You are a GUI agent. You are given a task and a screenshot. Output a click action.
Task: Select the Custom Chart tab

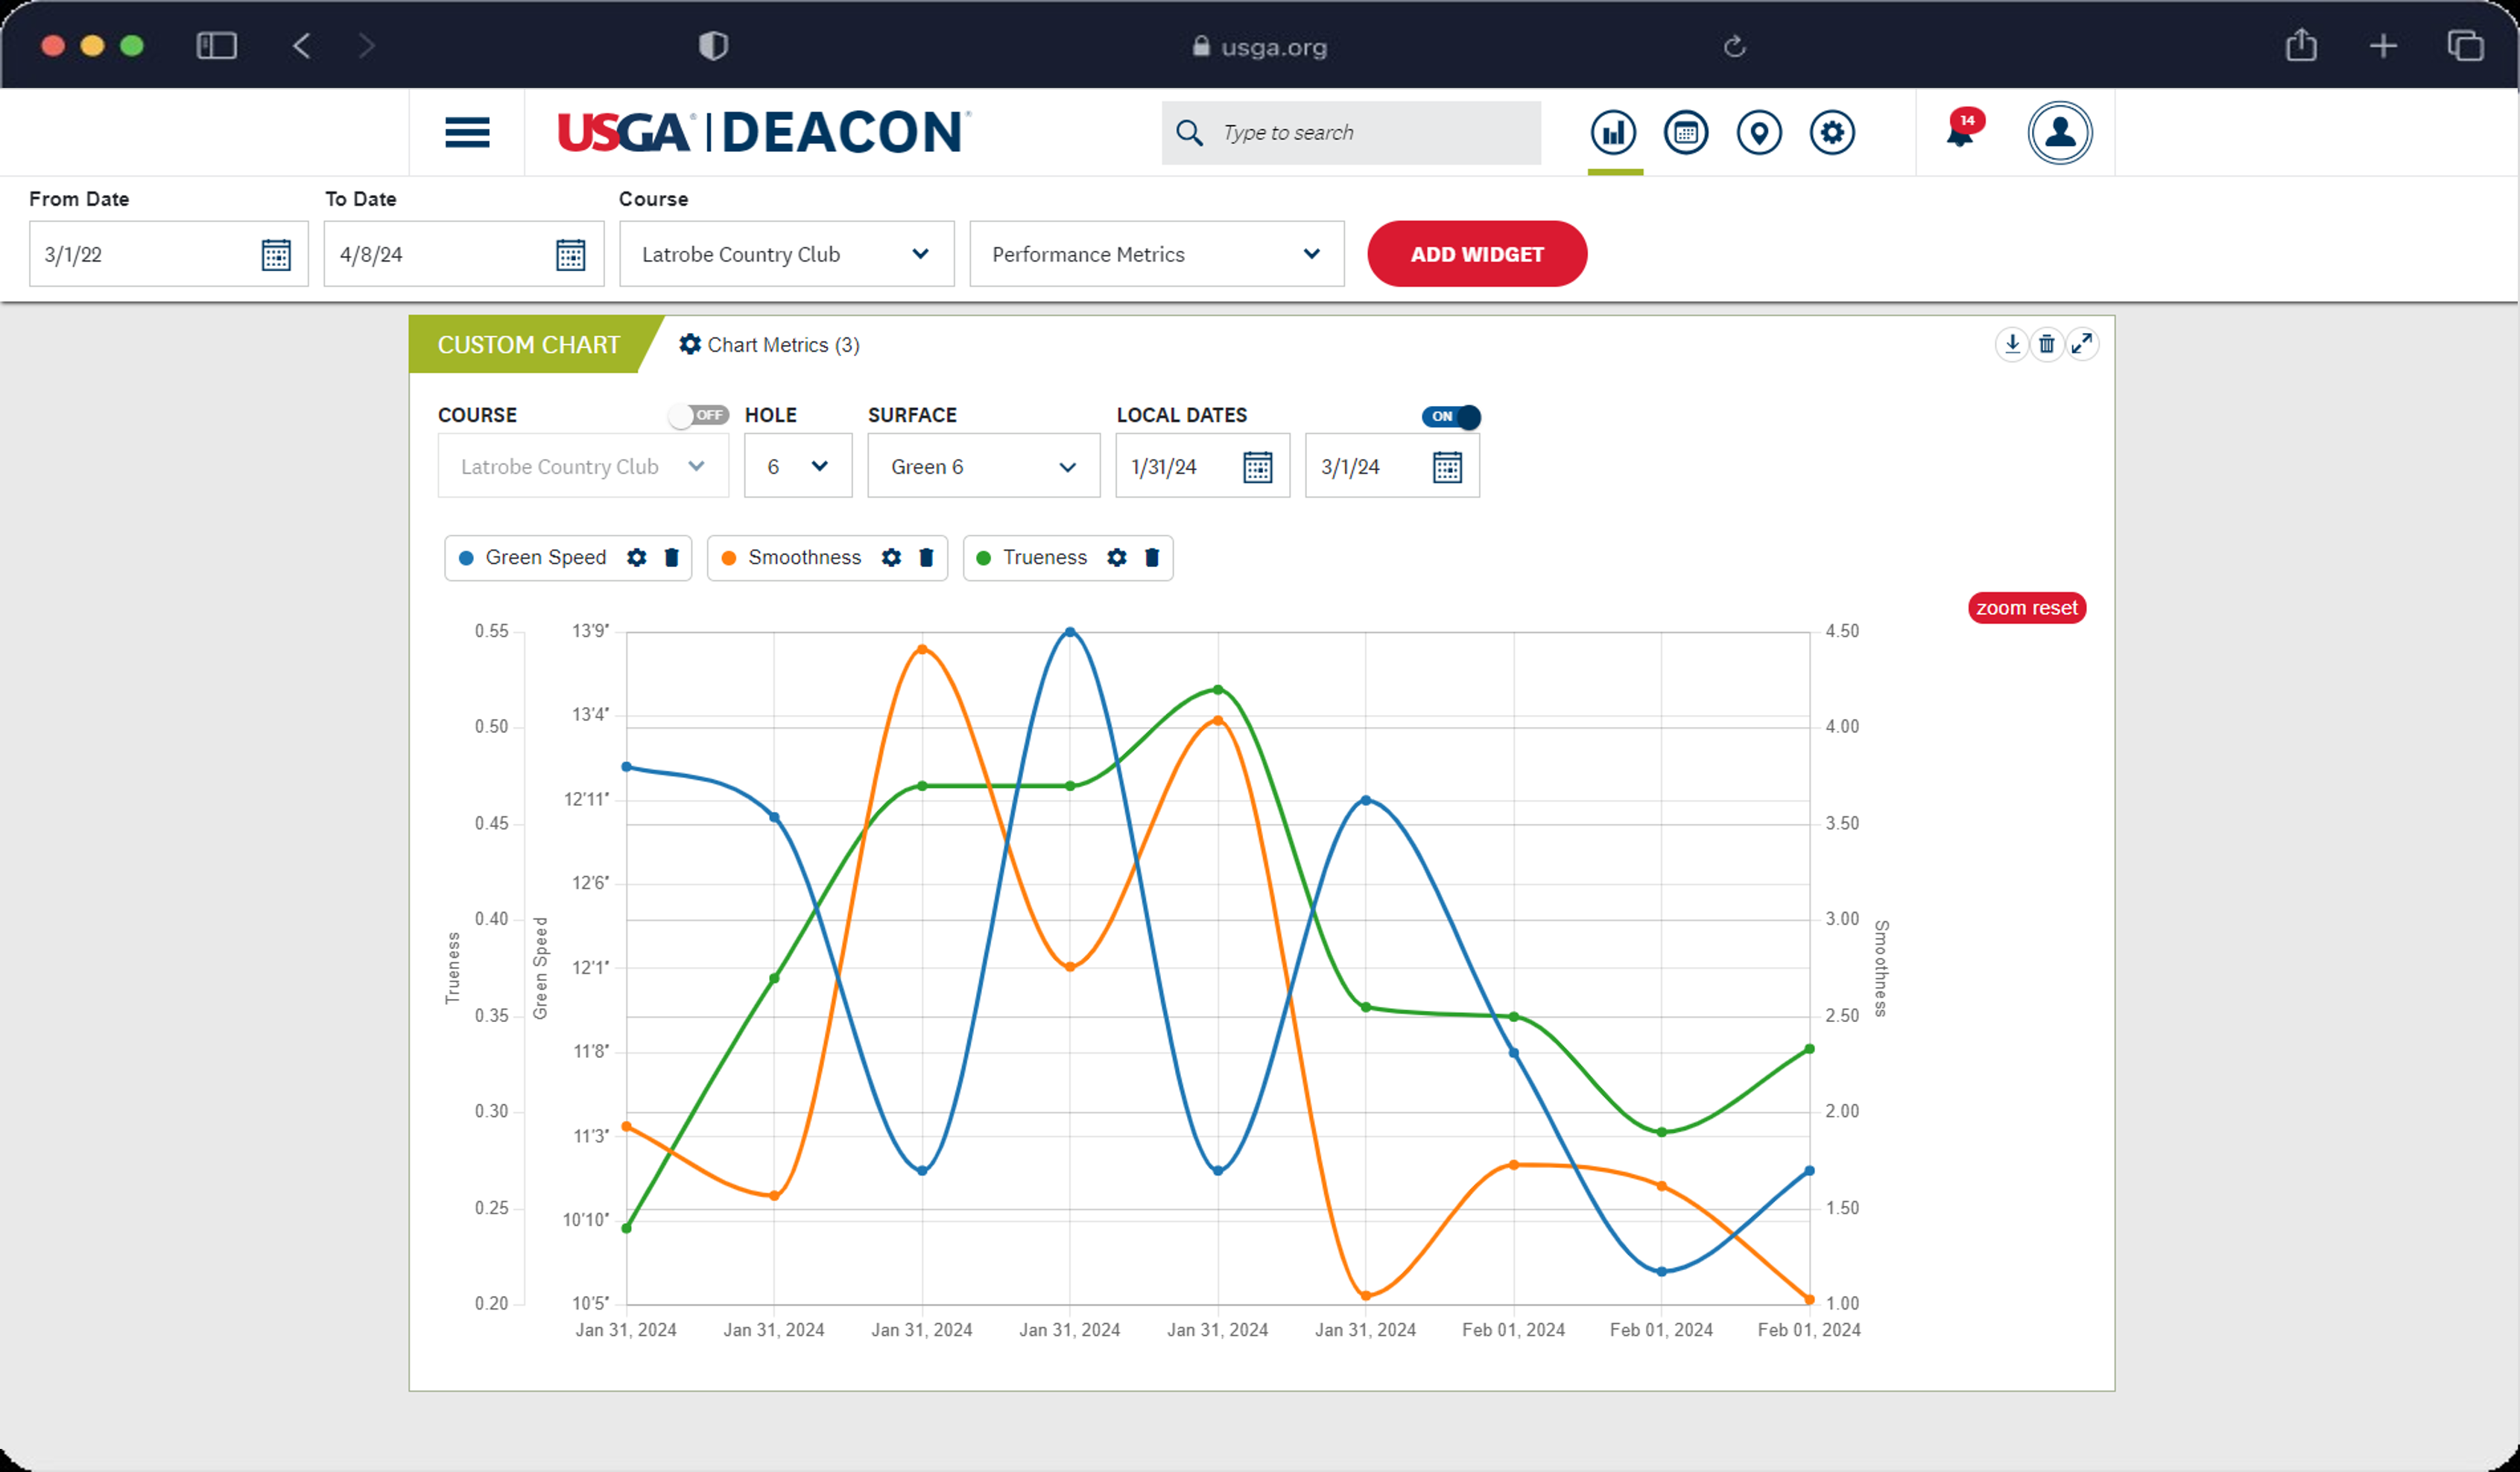coord(529,345)
